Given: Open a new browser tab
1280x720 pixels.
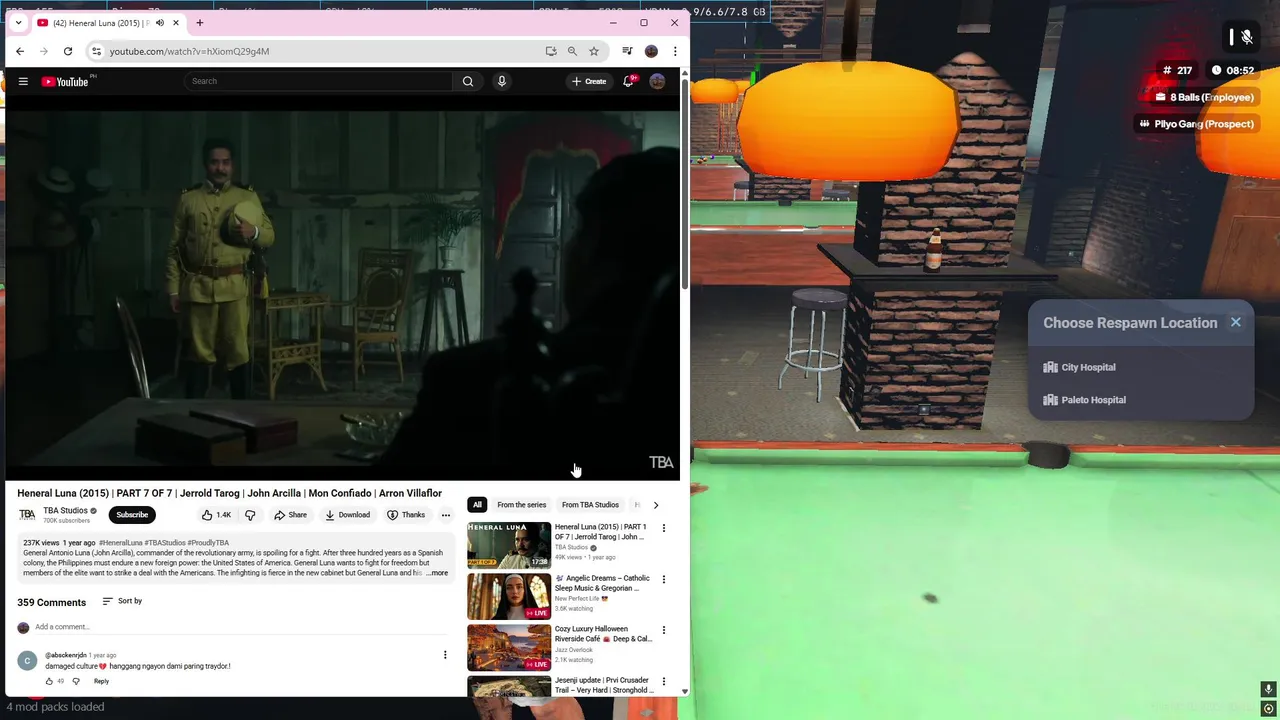Looking at the screenshot, I should point(200,23).
